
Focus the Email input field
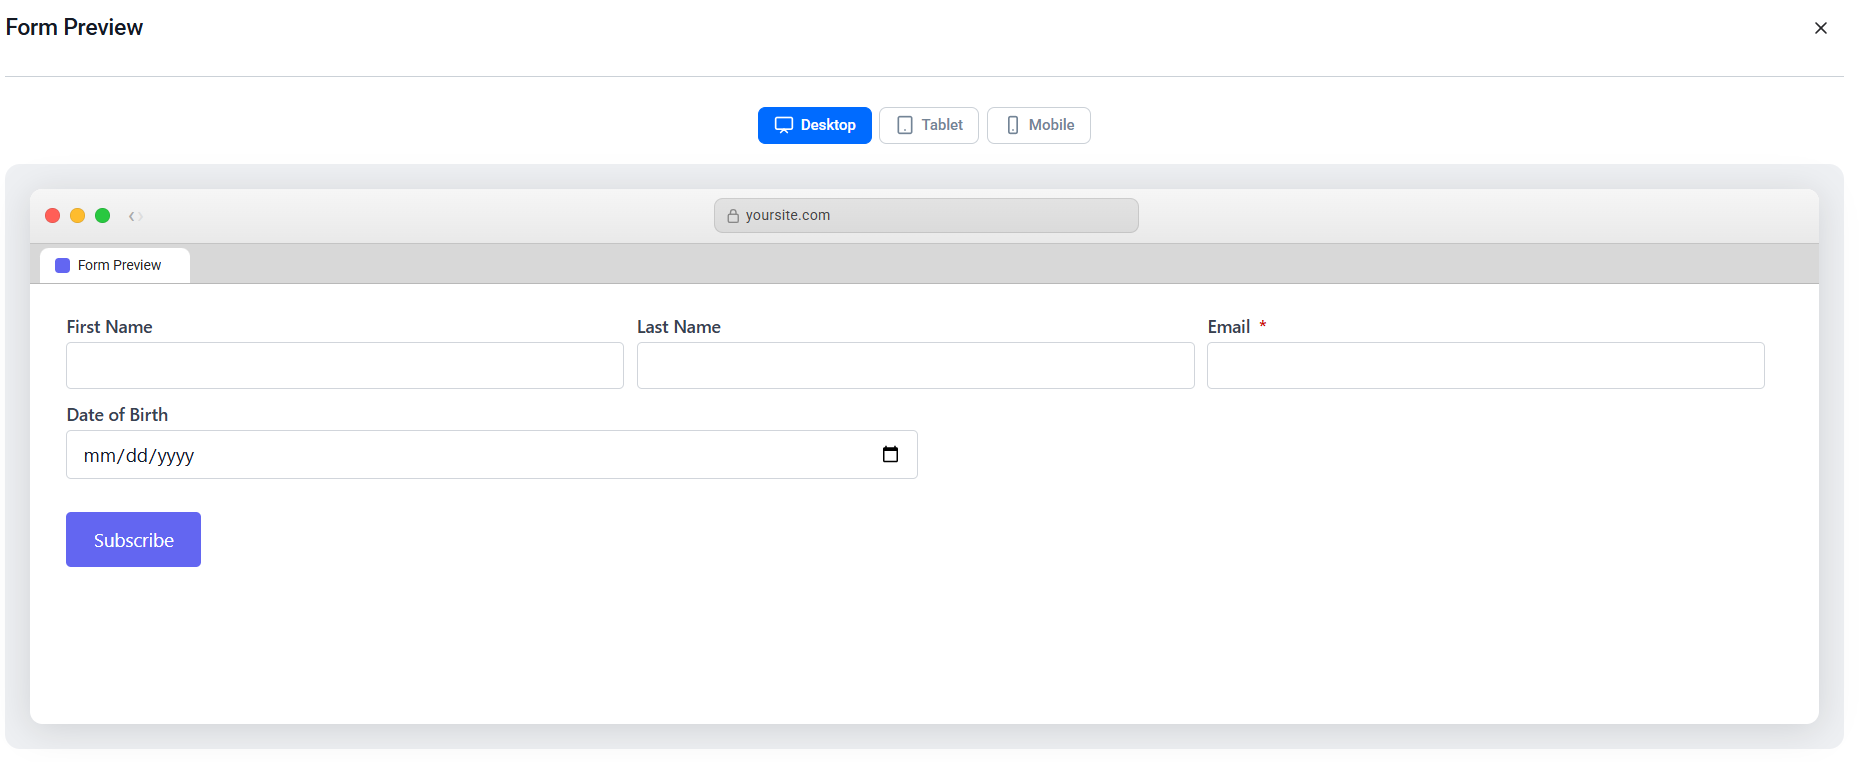click(1486, 366)
